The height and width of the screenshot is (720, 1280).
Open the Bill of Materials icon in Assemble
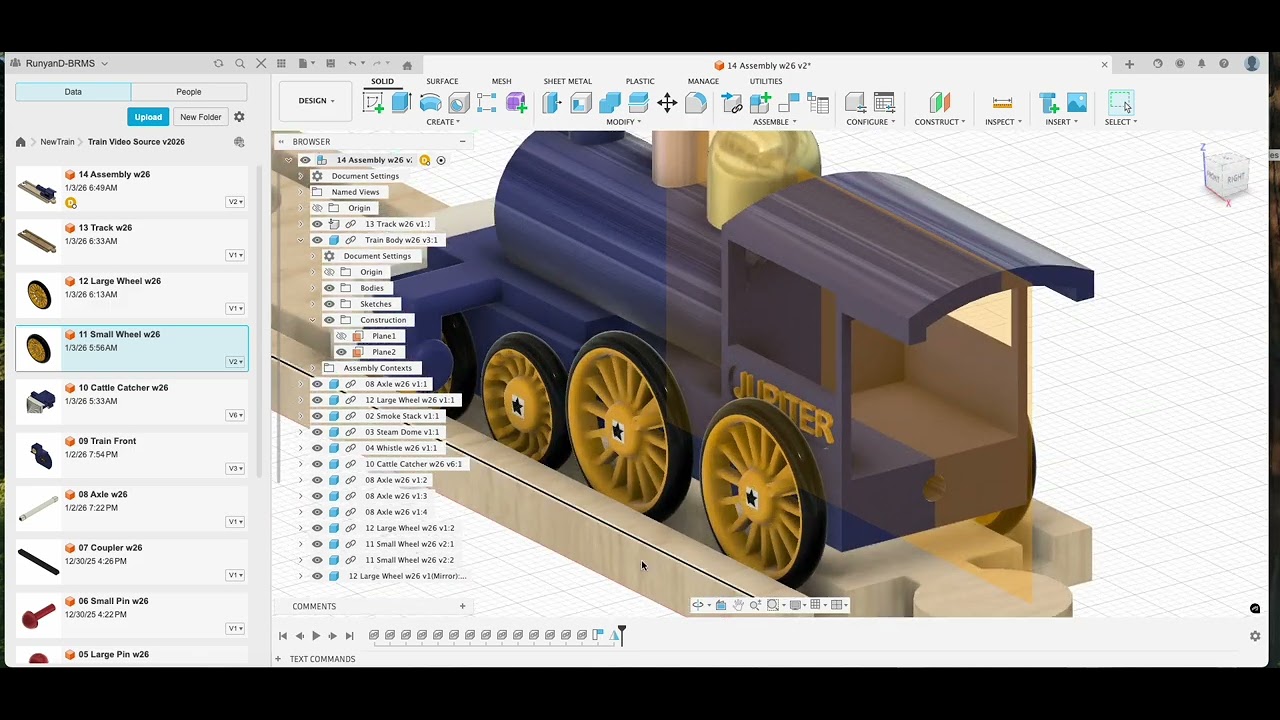coord(818,103)
